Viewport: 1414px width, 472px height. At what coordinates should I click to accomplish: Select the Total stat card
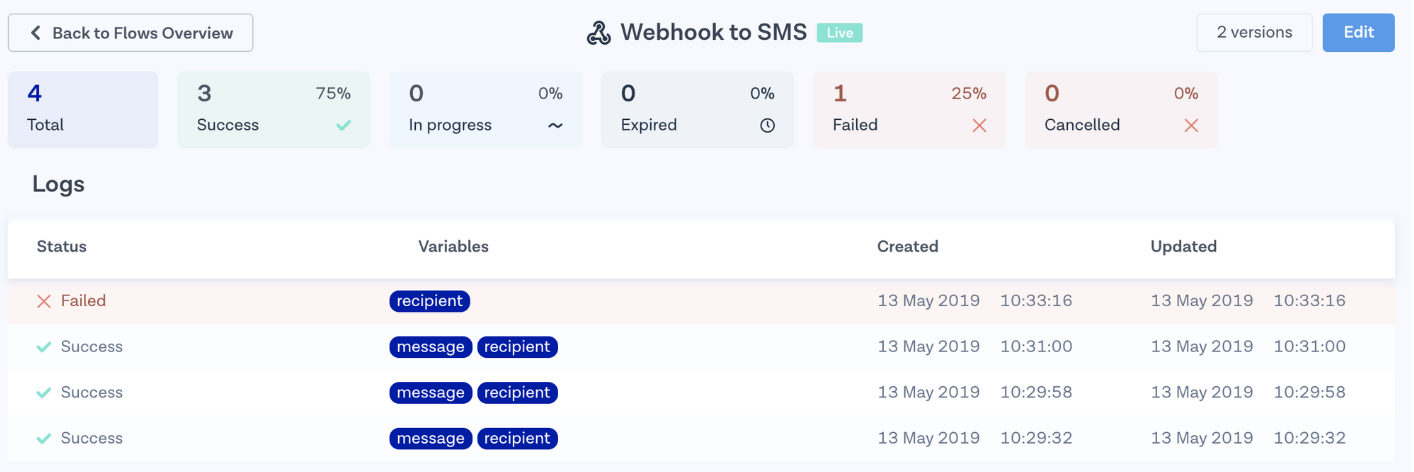(83, 110)
